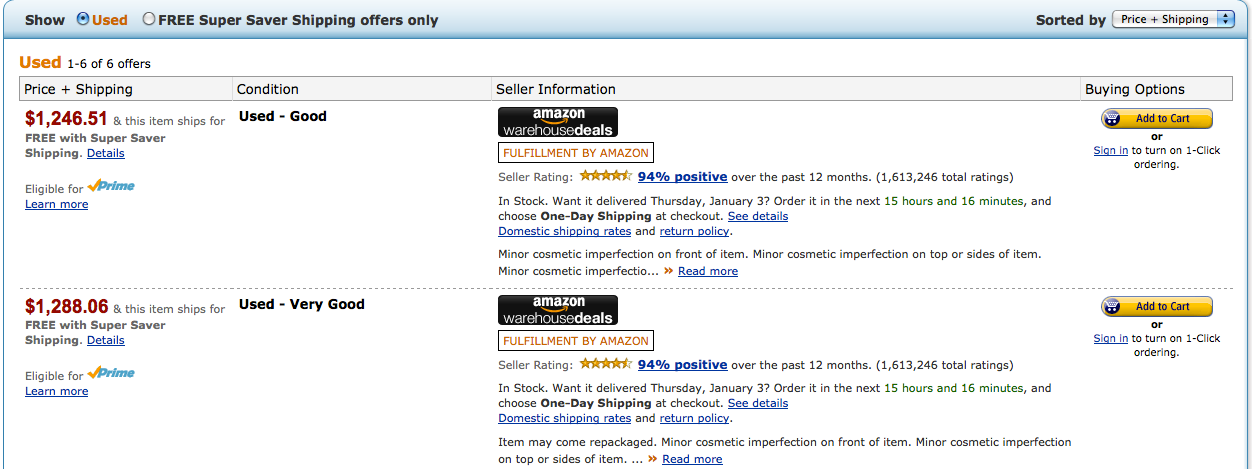1258x469 pixels.
Task: Click the Prime logo in first offer
Action: click(x=111, y=186)
